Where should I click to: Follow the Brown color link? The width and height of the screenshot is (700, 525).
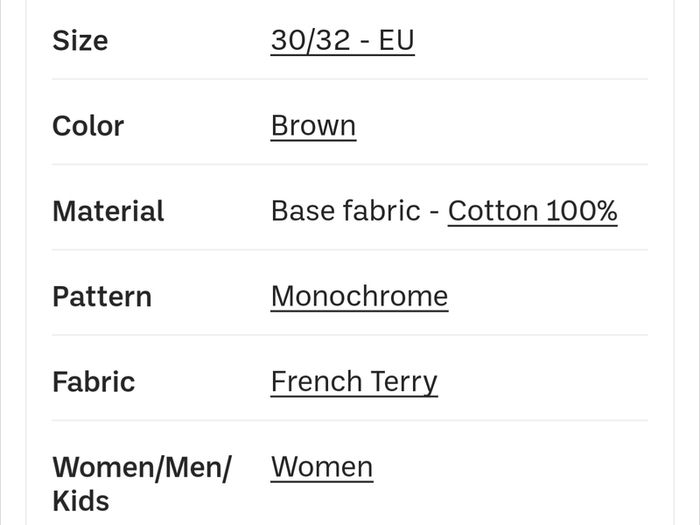point(313,126)
